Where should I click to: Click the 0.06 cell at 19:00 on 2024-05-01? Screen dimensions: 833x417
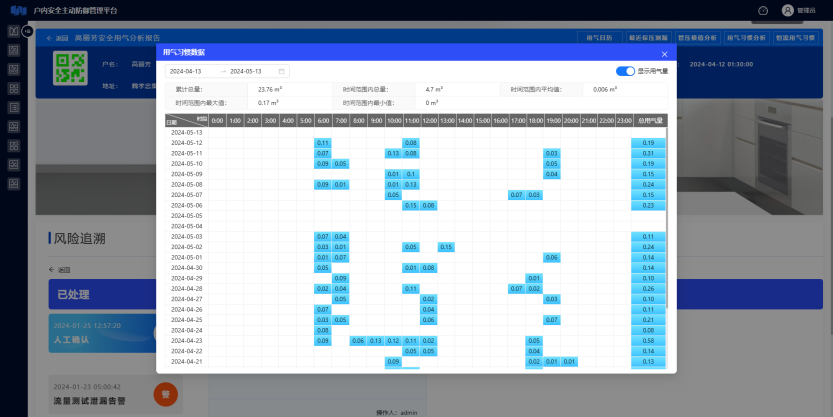[x=552, y=258]
